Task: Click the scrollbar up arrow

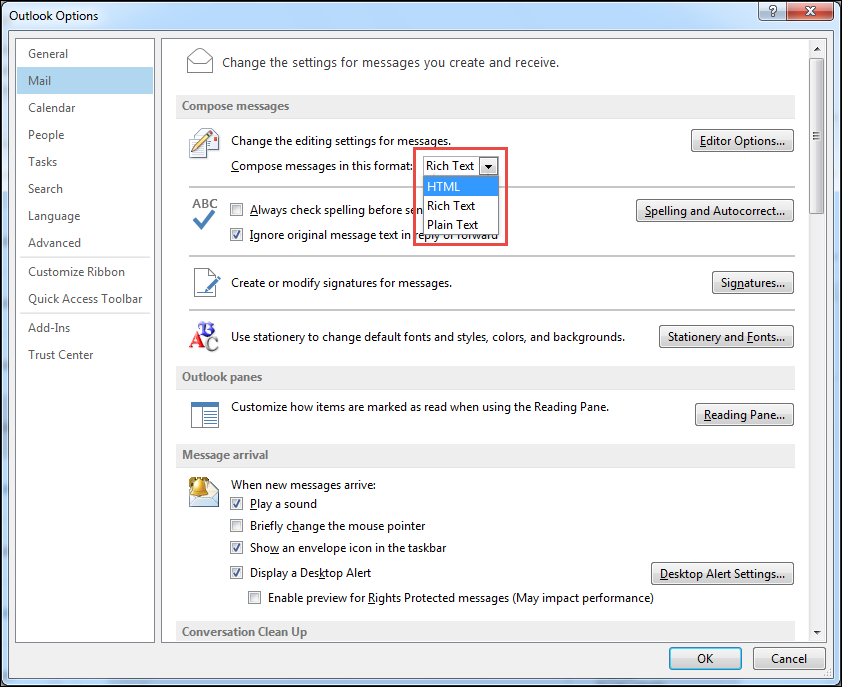Action: click(x=817, y=49)
